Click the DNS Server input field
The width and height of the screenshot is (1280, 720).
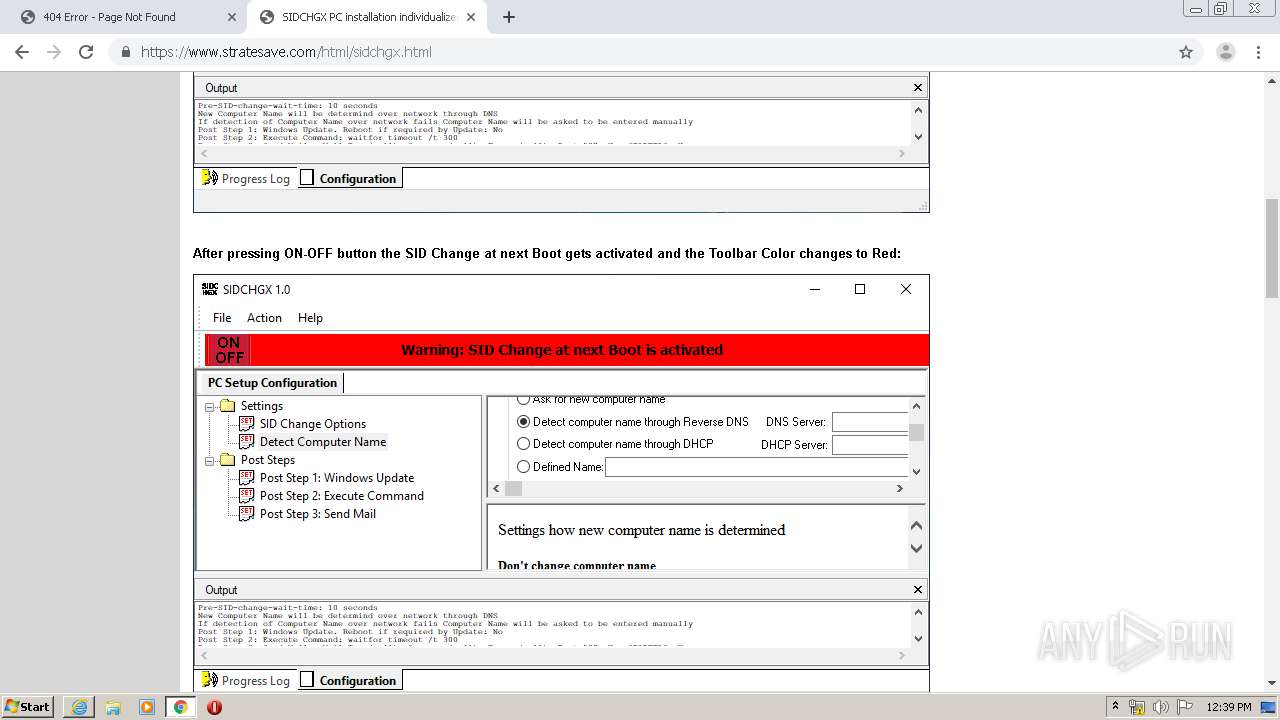coord(869,422)
